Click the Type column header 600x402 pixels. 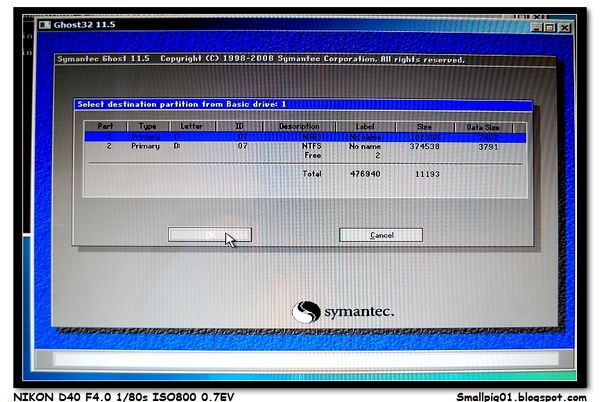point(148,126)
